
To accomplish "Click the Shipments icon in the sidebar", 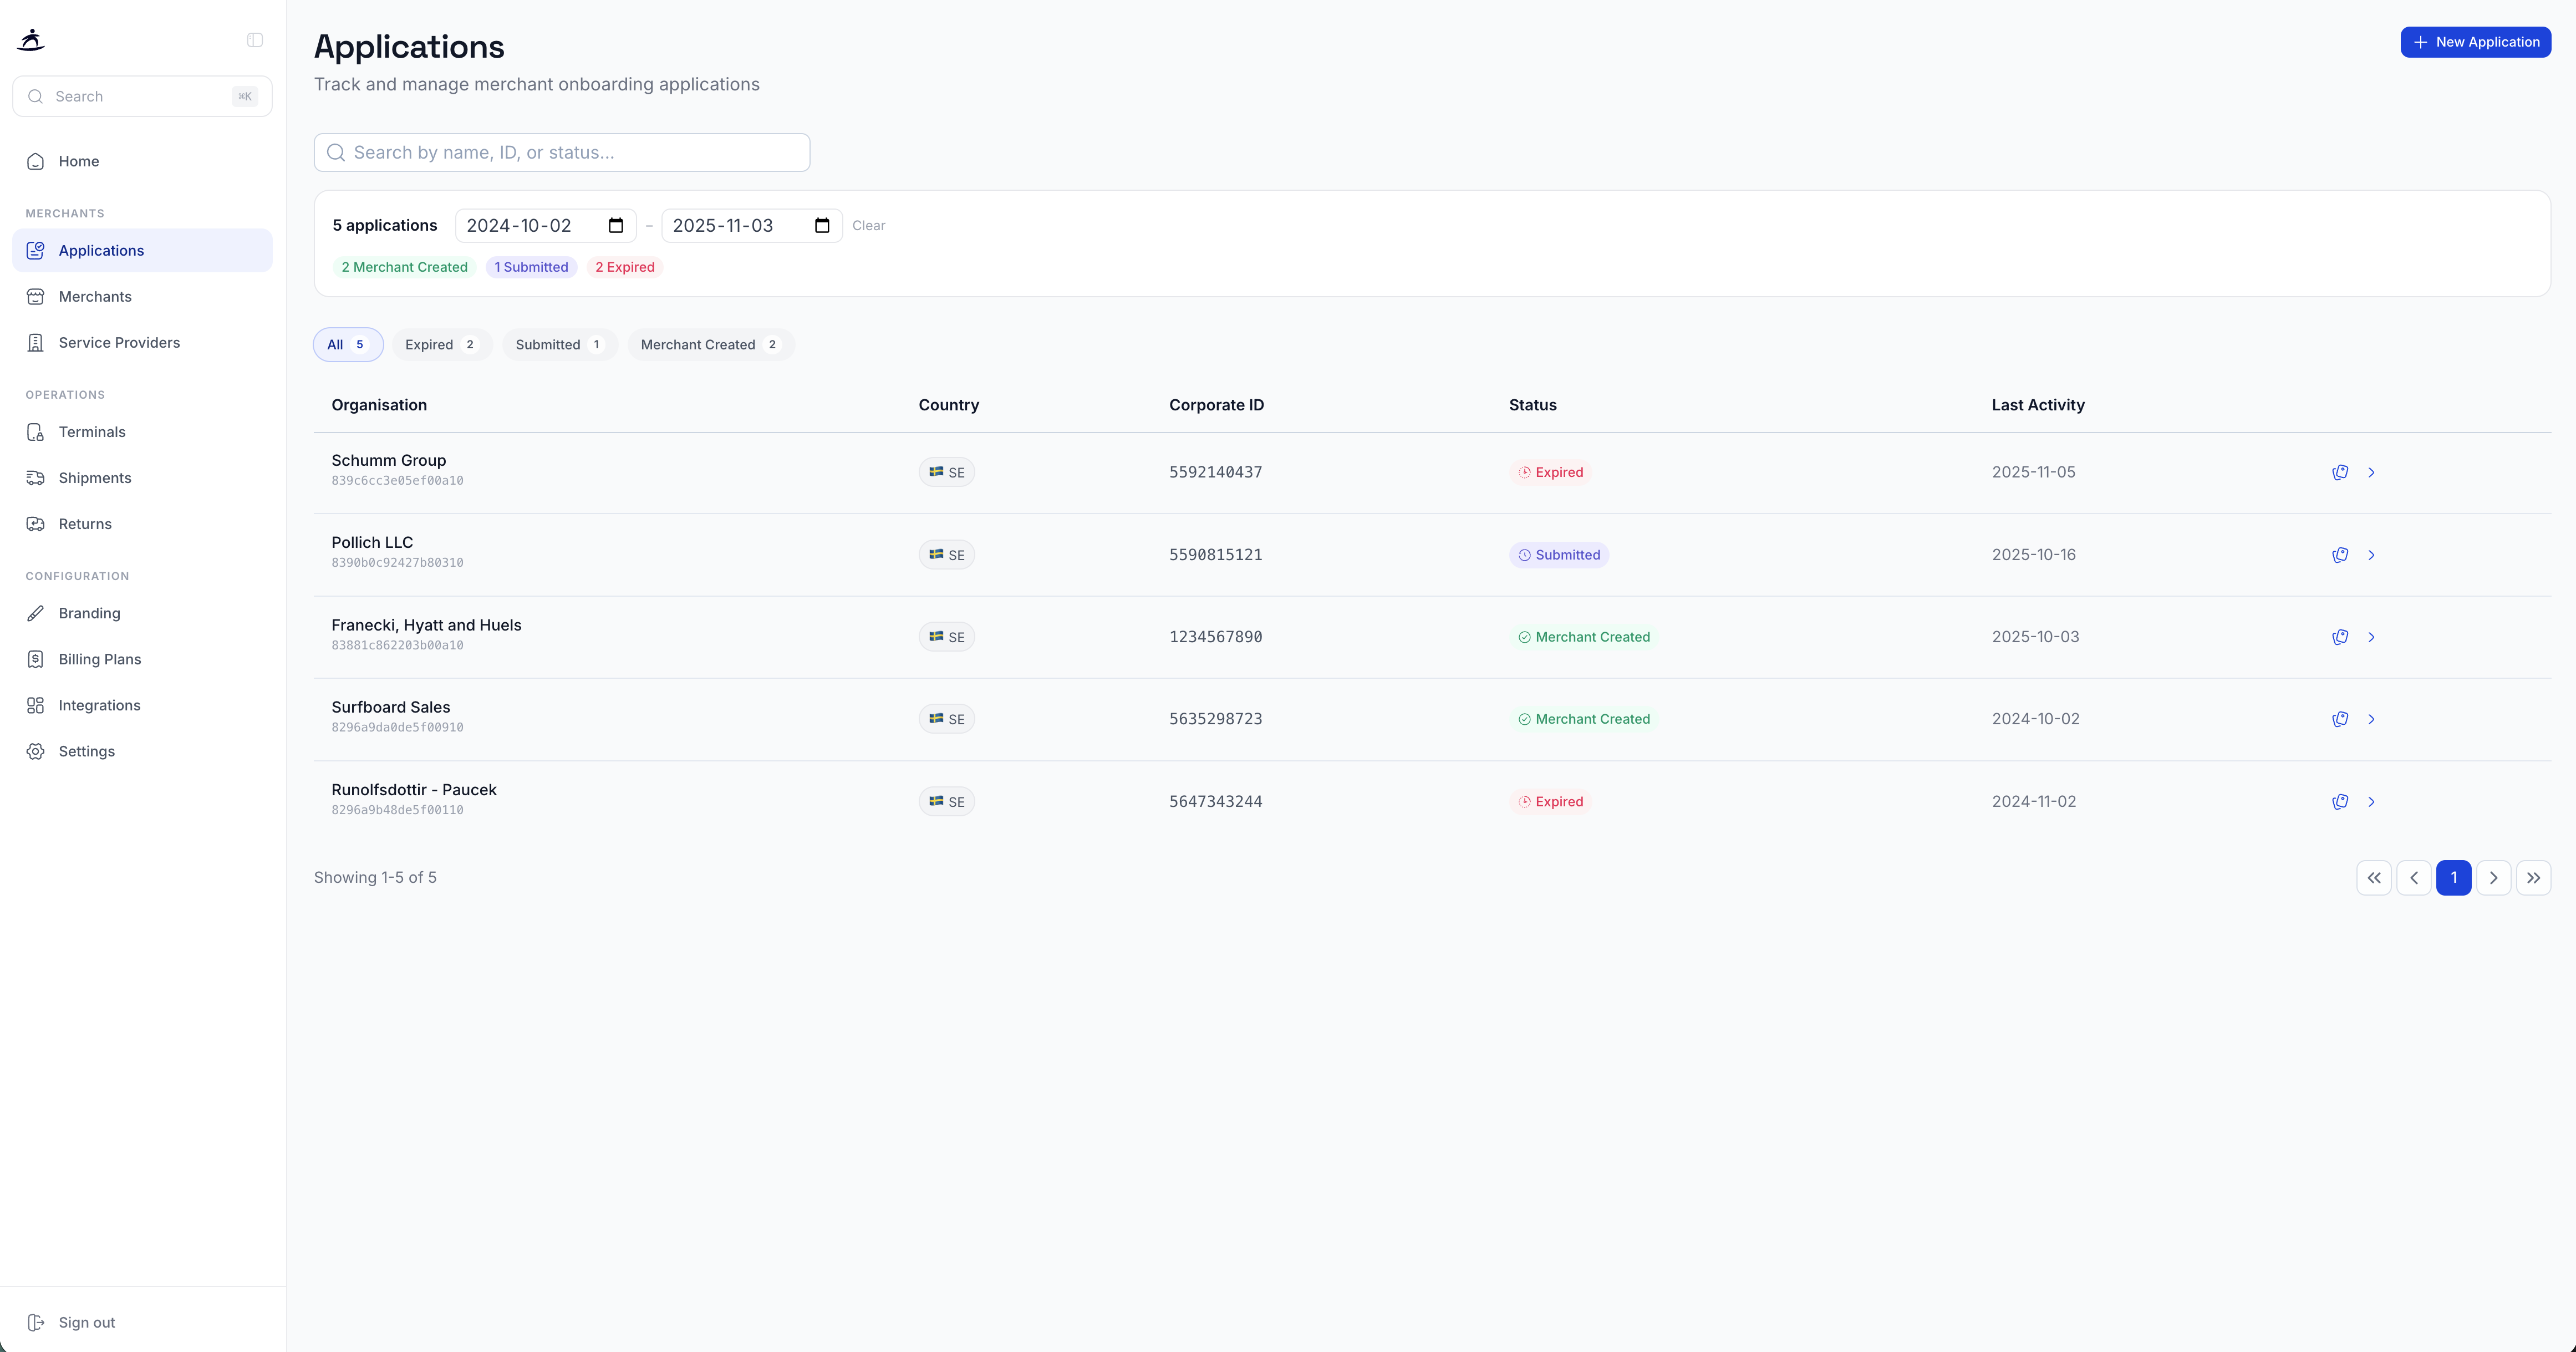I will 36,478.
